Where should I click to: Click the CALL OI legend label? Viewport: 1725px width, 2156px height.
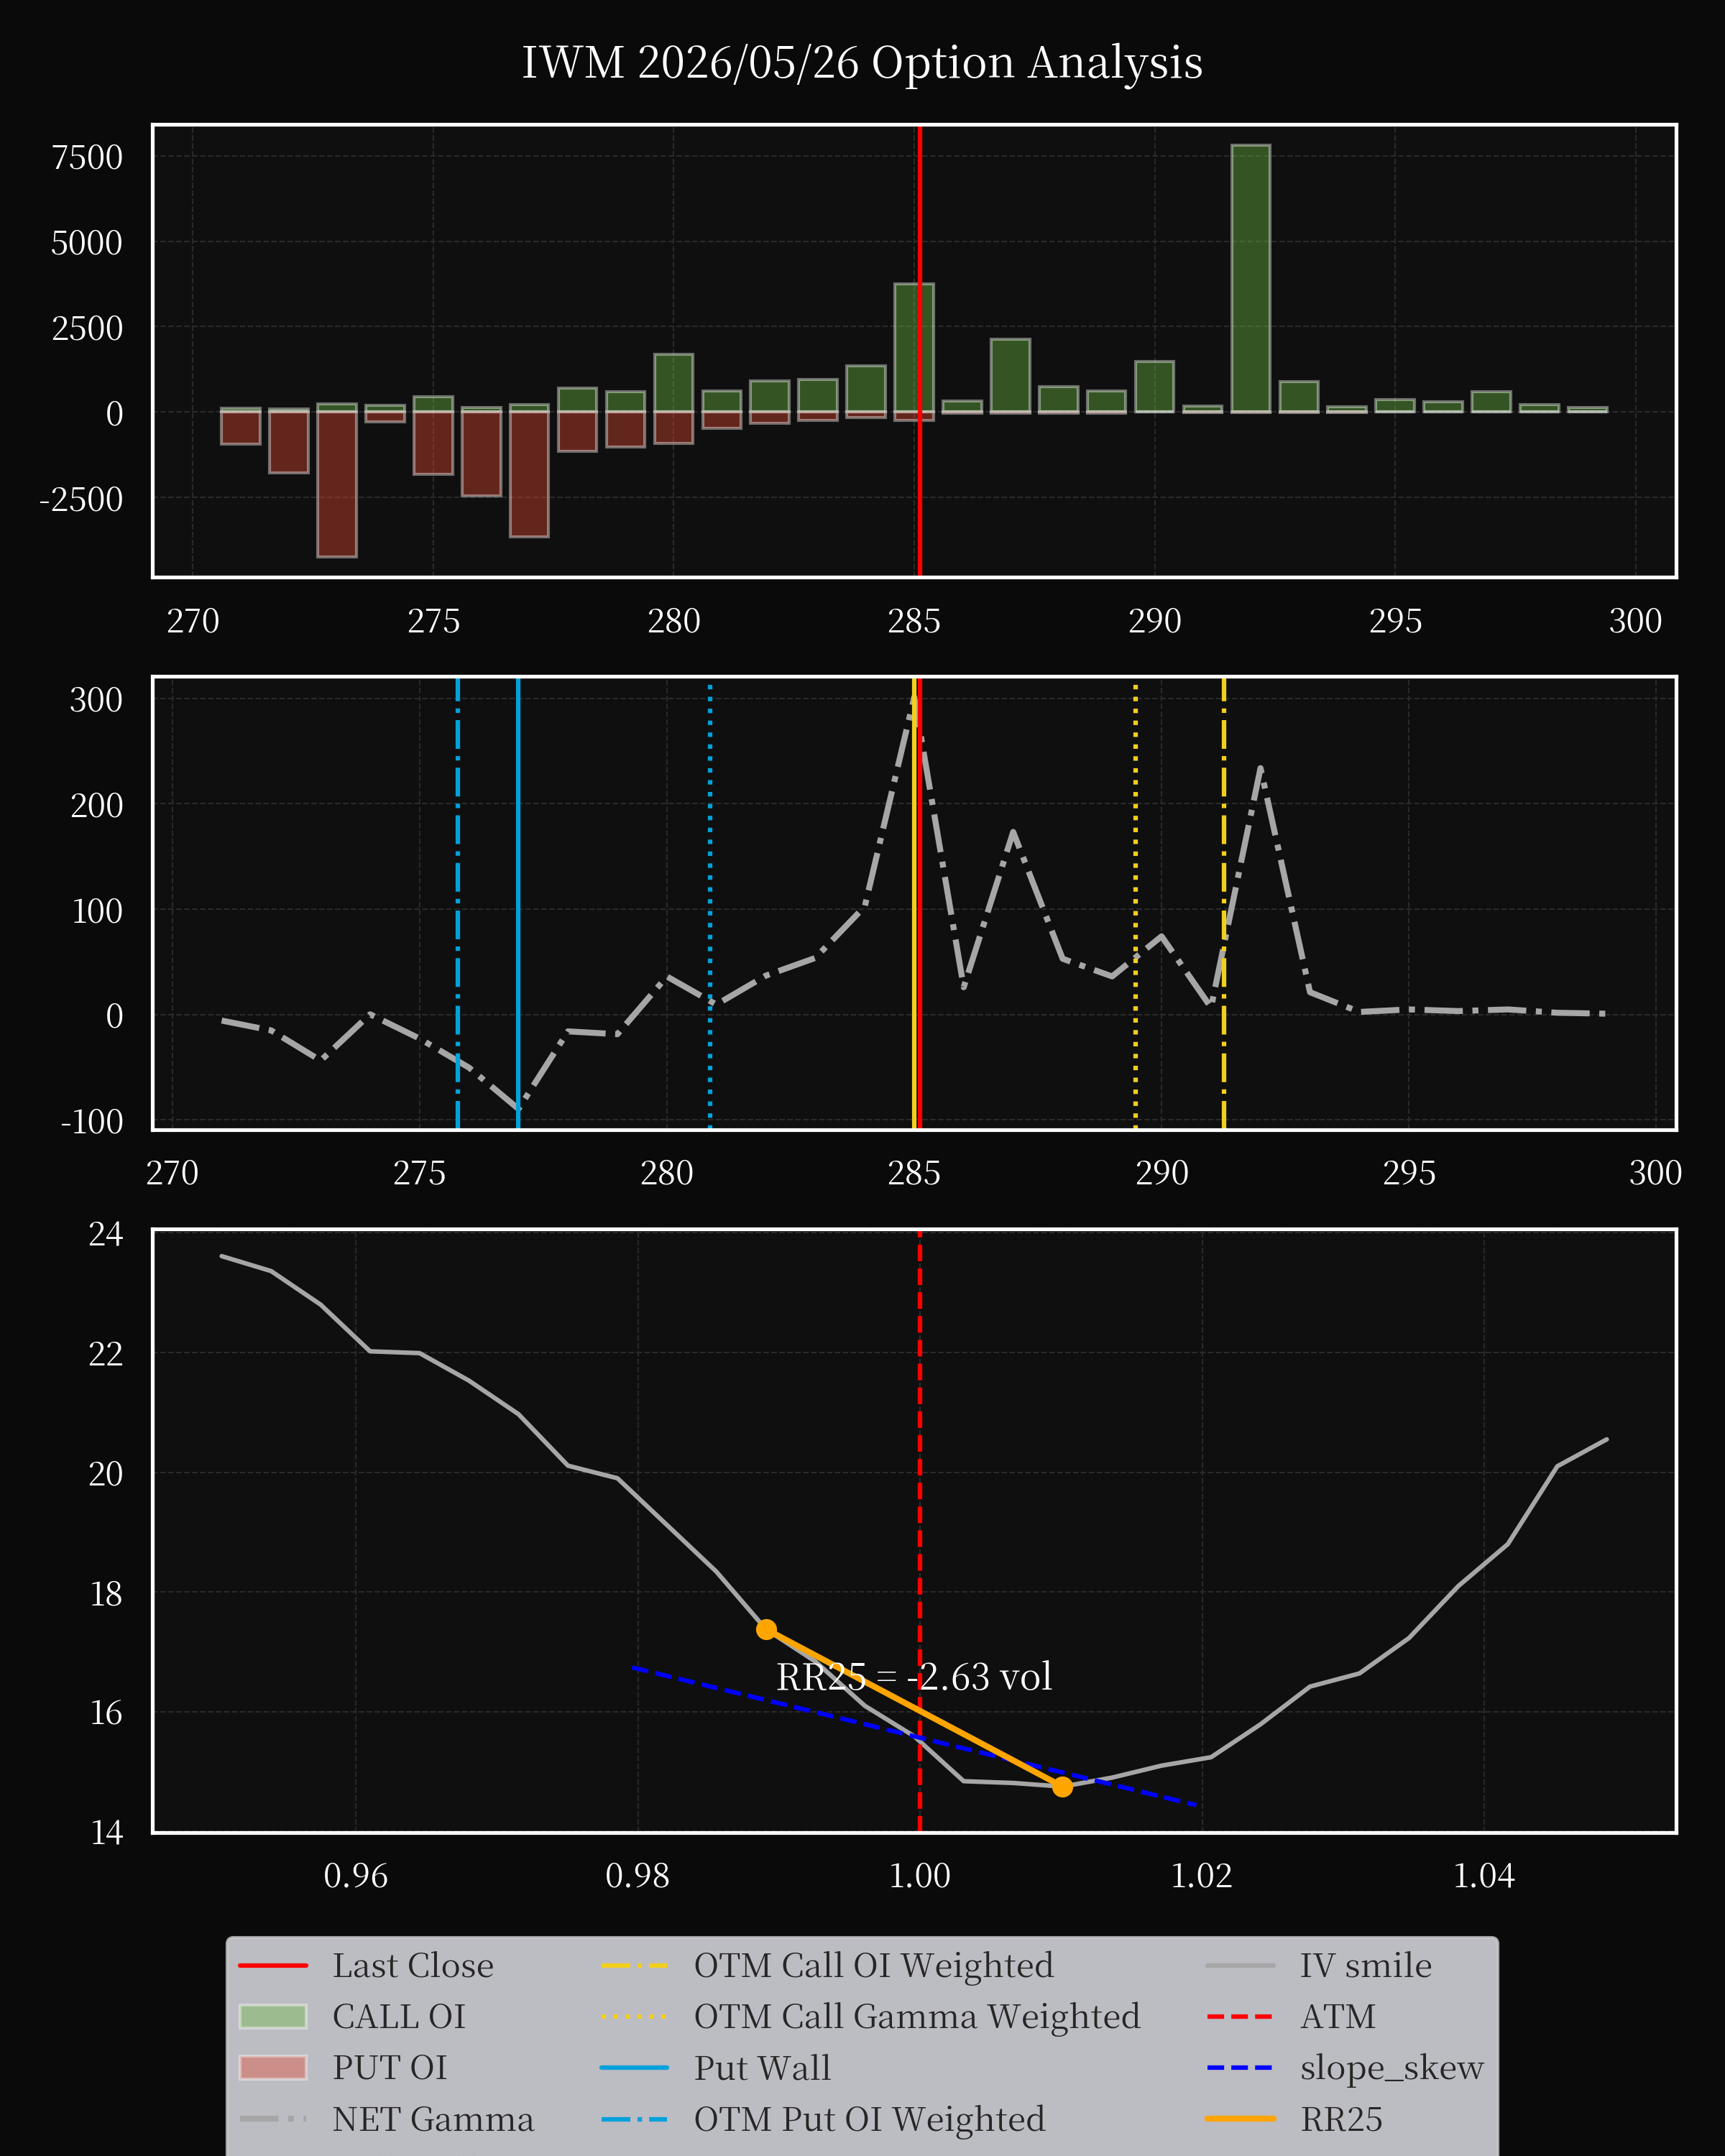pos(399,2017)
